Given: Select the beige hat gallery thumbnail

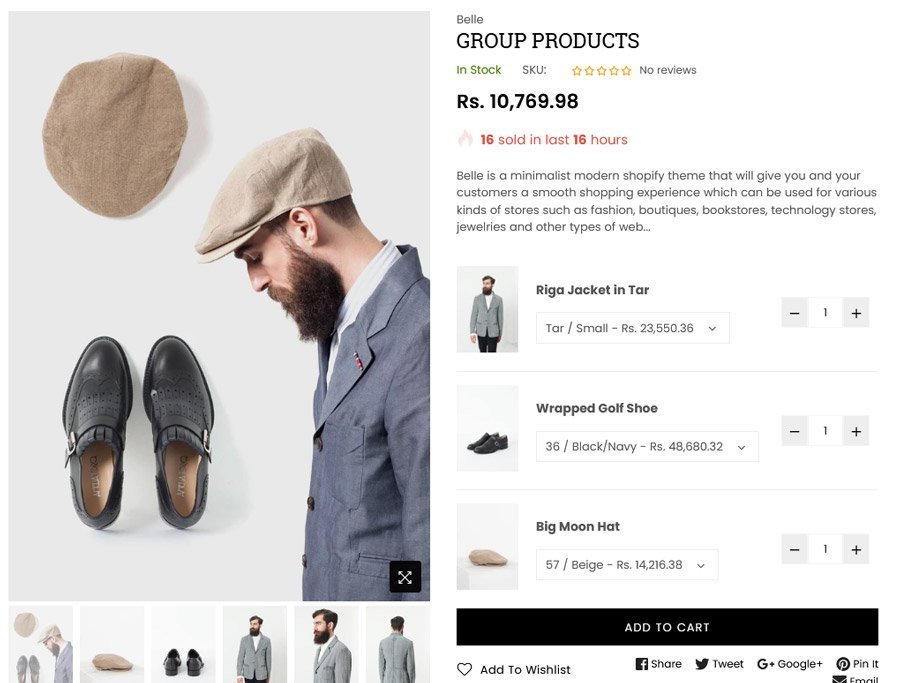Looking at the screenshot, I should click(112, 644).
